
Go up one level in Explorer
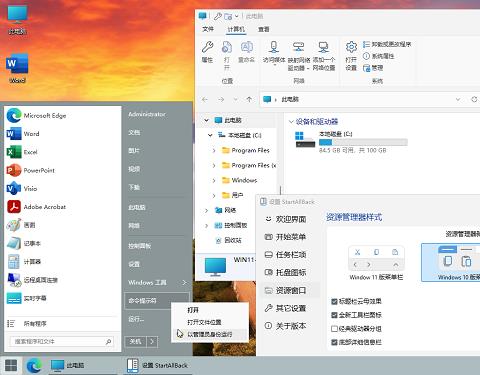(x=249, y=99)
